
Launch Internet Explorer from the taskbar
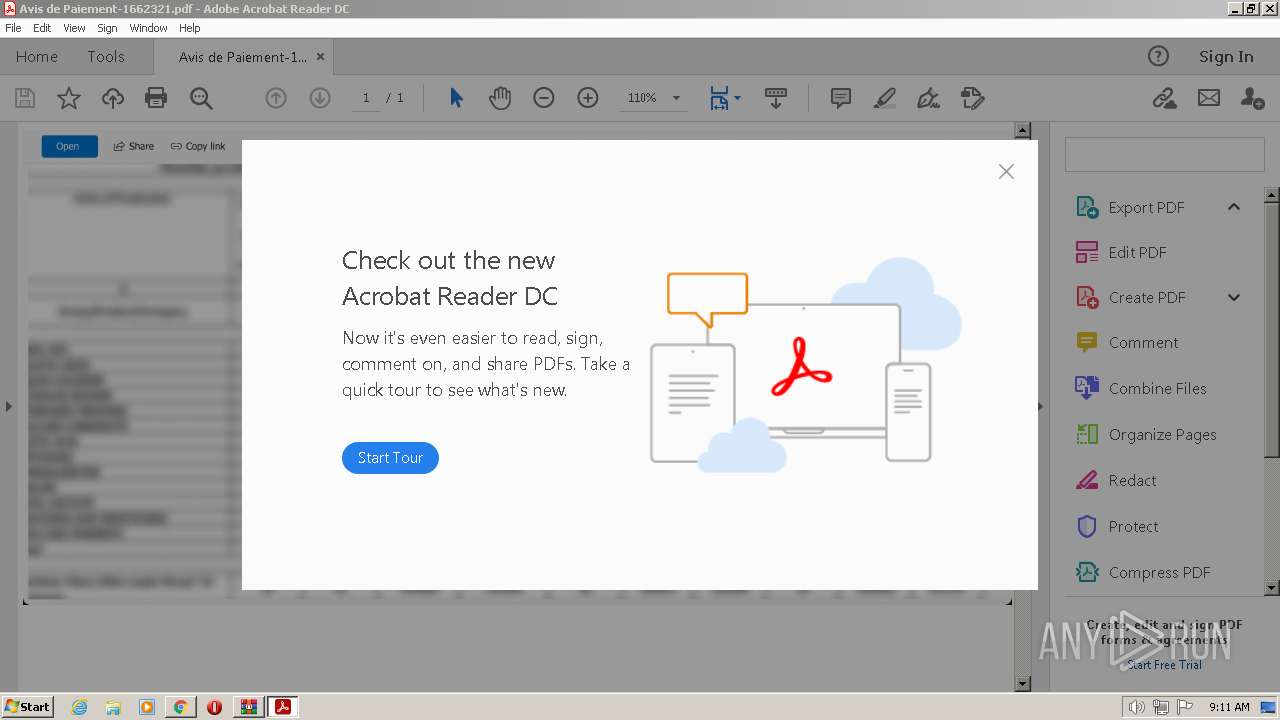click(80, 707)
